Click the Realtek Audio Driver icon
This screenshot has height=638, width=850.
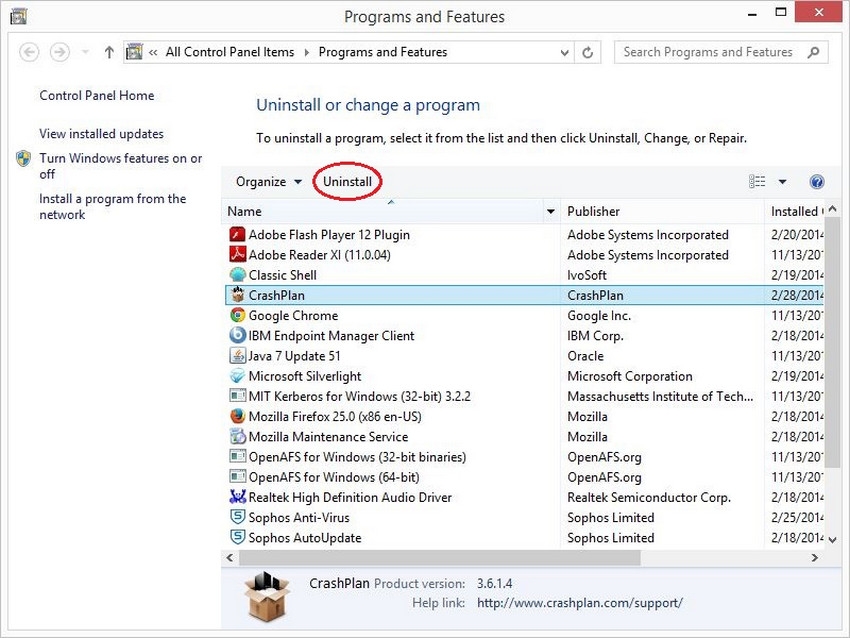pyautogui.click(x=237, y=497)
